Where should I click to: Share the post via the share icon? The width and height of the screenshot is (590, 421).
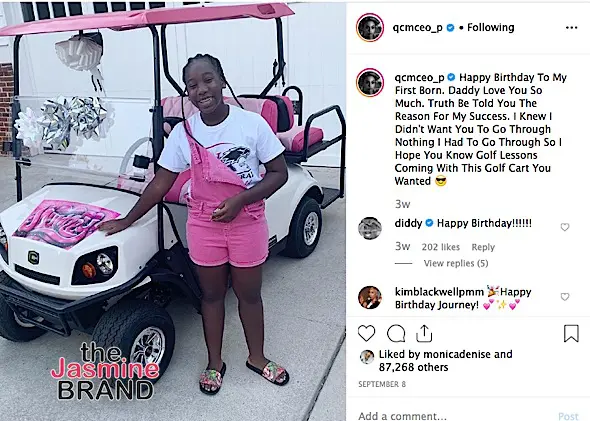tap(424, 333)
